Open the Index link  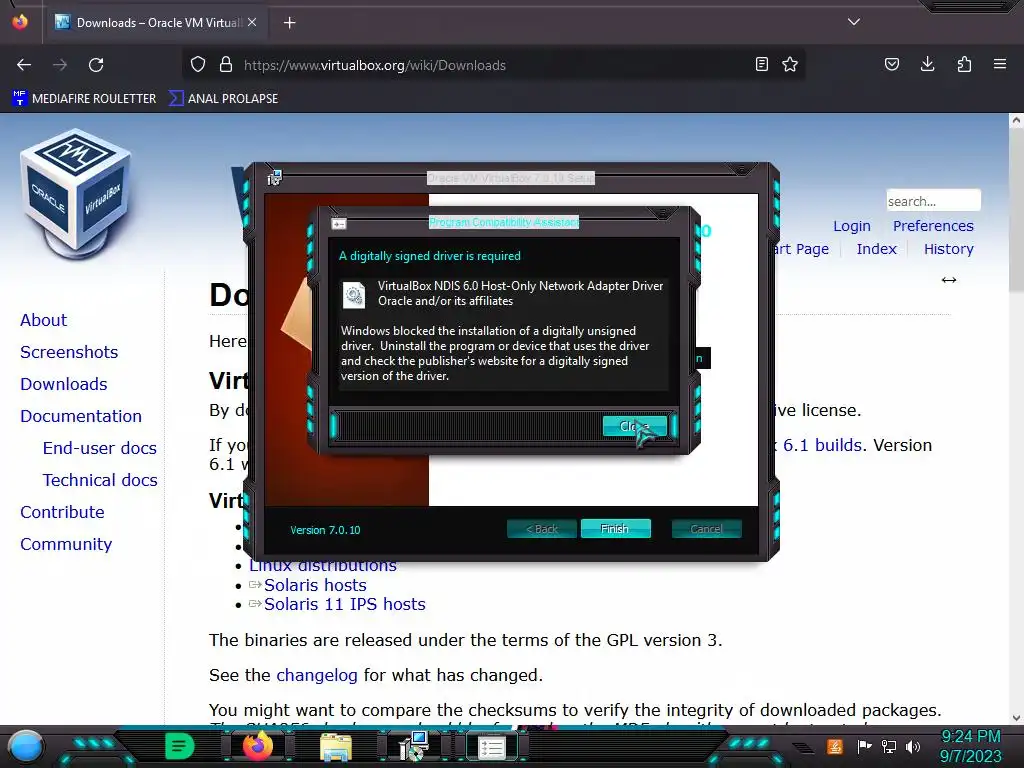point(876,249)
